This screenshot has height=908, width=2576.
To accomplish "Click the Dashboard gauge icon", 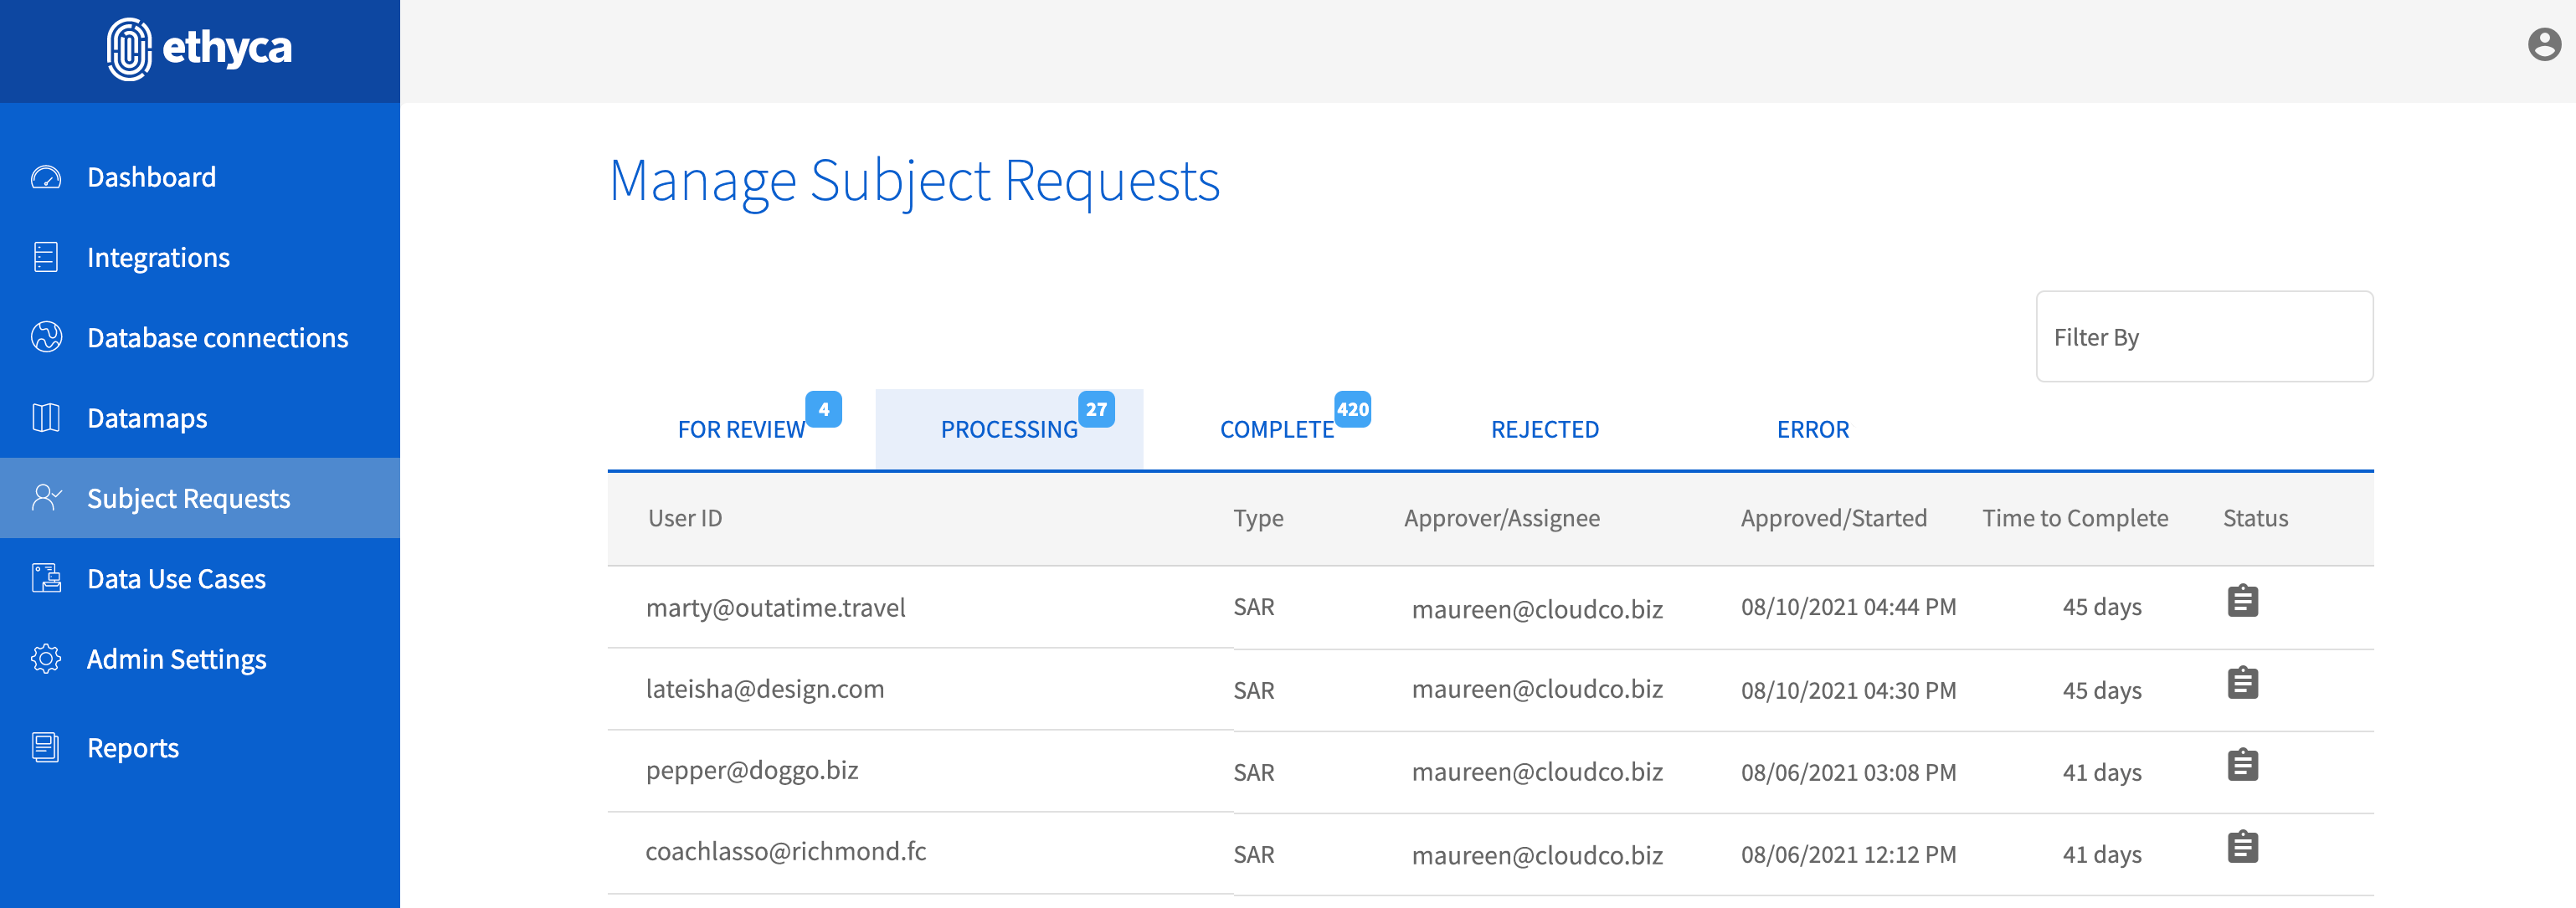I will tap(46, 177).
